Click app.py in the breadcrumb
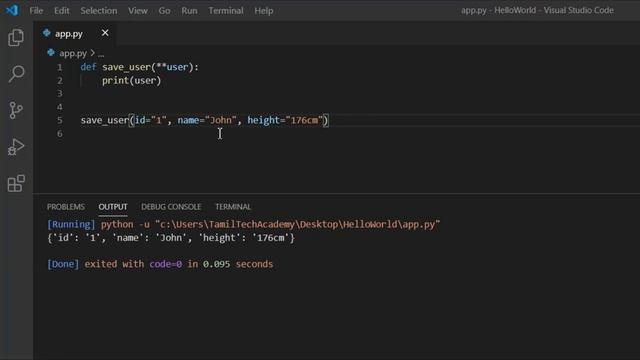The width and height of the screenshot is (640, 360). click(73, 53)
